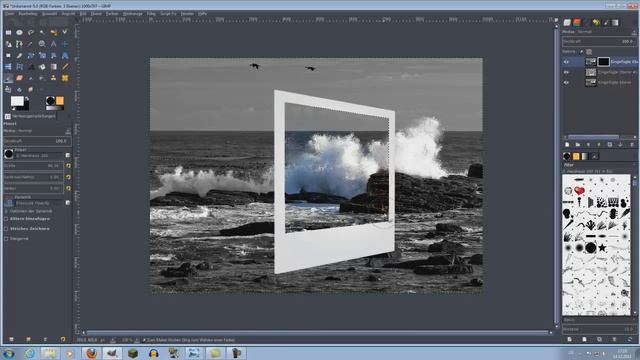Open the Datei menu
The image size is (640, 360).
pyautogui.click(x=9, y=13)
